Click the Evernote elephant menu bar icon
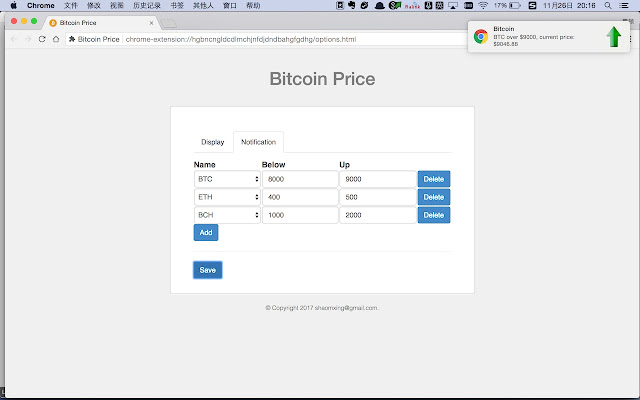The width and height of the screenshot is (640, 400). click(351, 5)
